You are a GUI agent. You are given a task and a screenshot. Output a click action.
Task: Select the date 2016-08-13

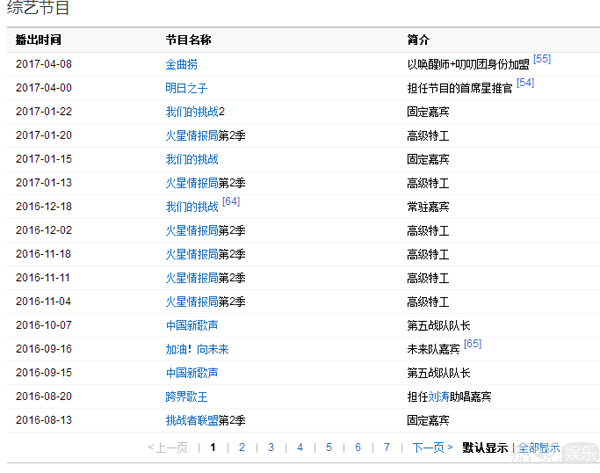pos(44,420)
